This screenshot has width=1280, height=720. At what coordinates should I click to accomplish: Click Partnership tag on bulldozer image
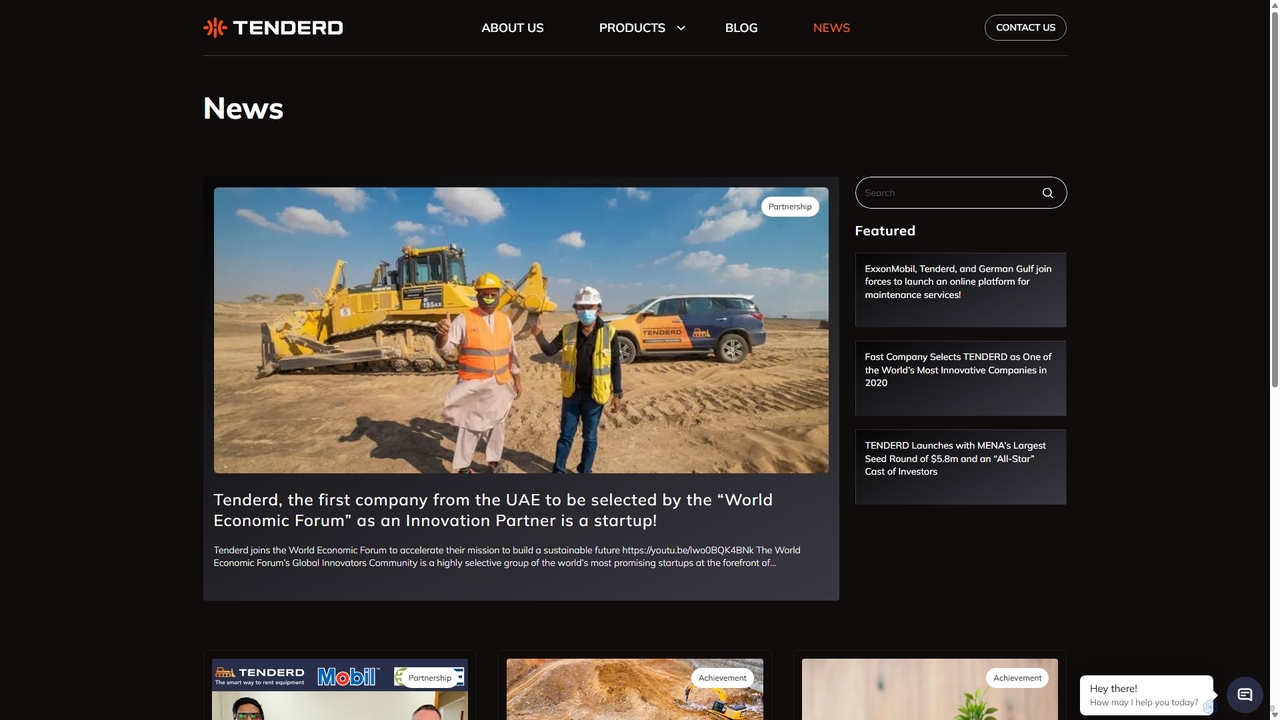[790, 207]
